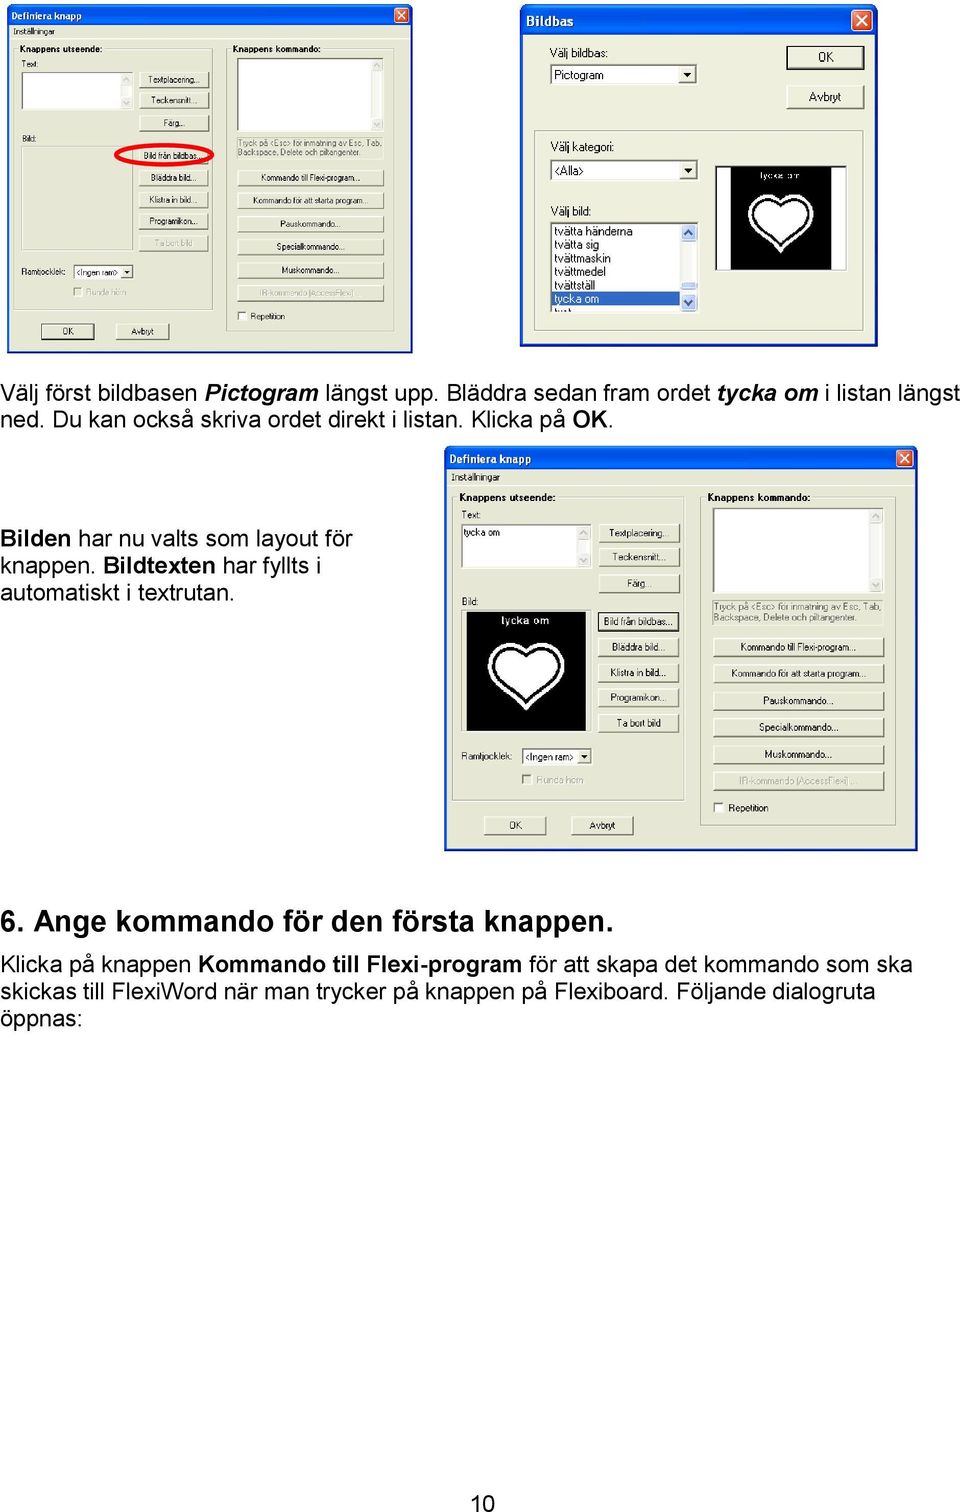Click Bild från bildbas in heart-image dialog
Screen dimensions: 960x1512
point(638,621)
